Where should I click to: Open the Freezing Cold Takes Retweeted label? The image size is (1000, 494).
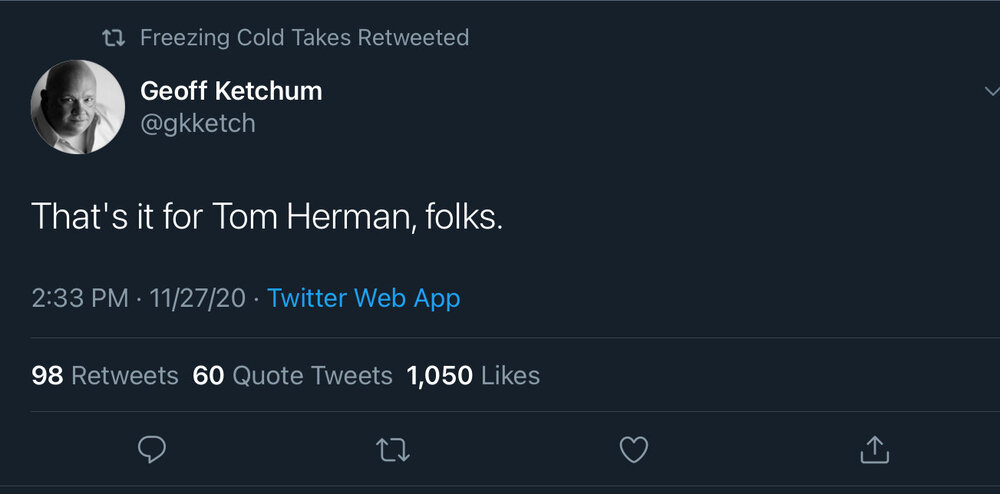coord(304,38)
